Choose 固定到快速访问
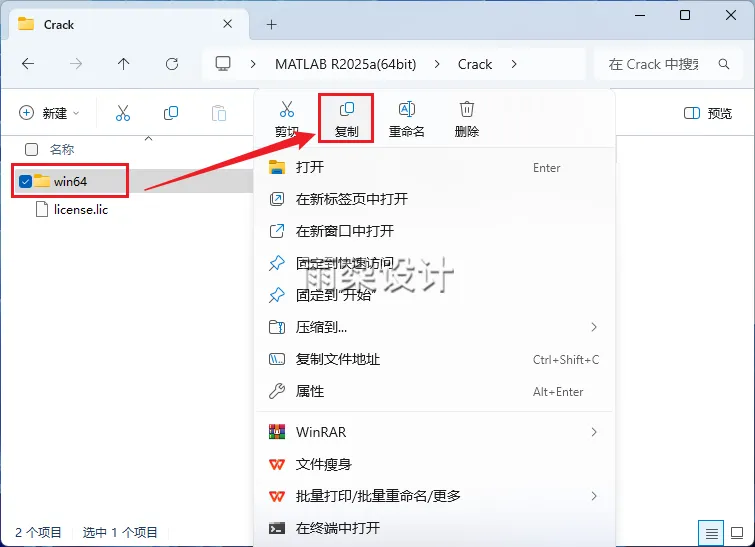This screenshot has height=547, width=755. [434, 263]
